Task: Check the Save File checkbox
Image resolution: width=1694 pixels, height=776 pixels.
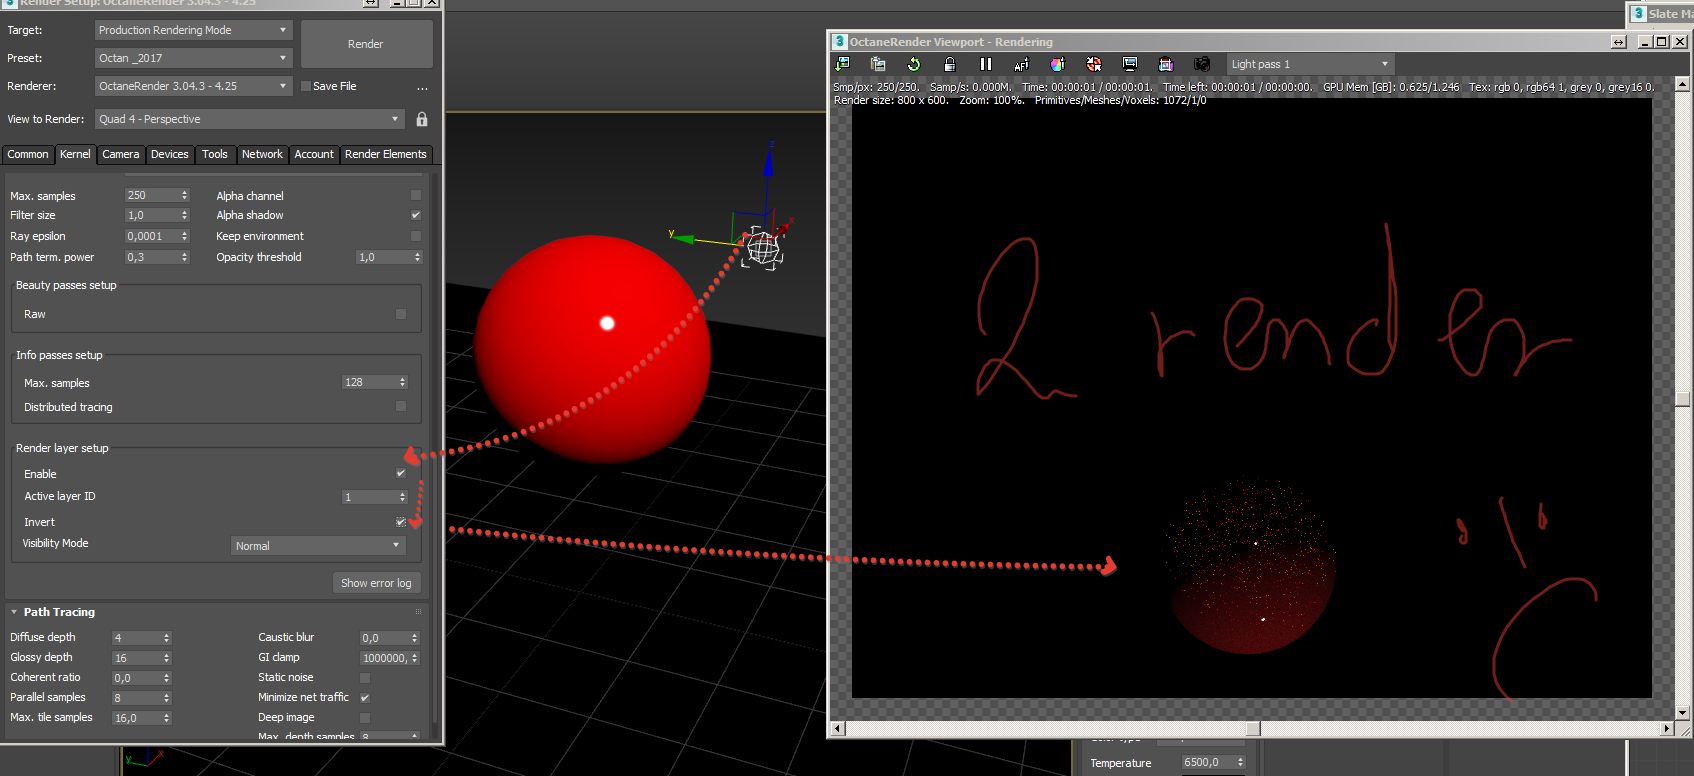Action: click(x=306, y=86)
